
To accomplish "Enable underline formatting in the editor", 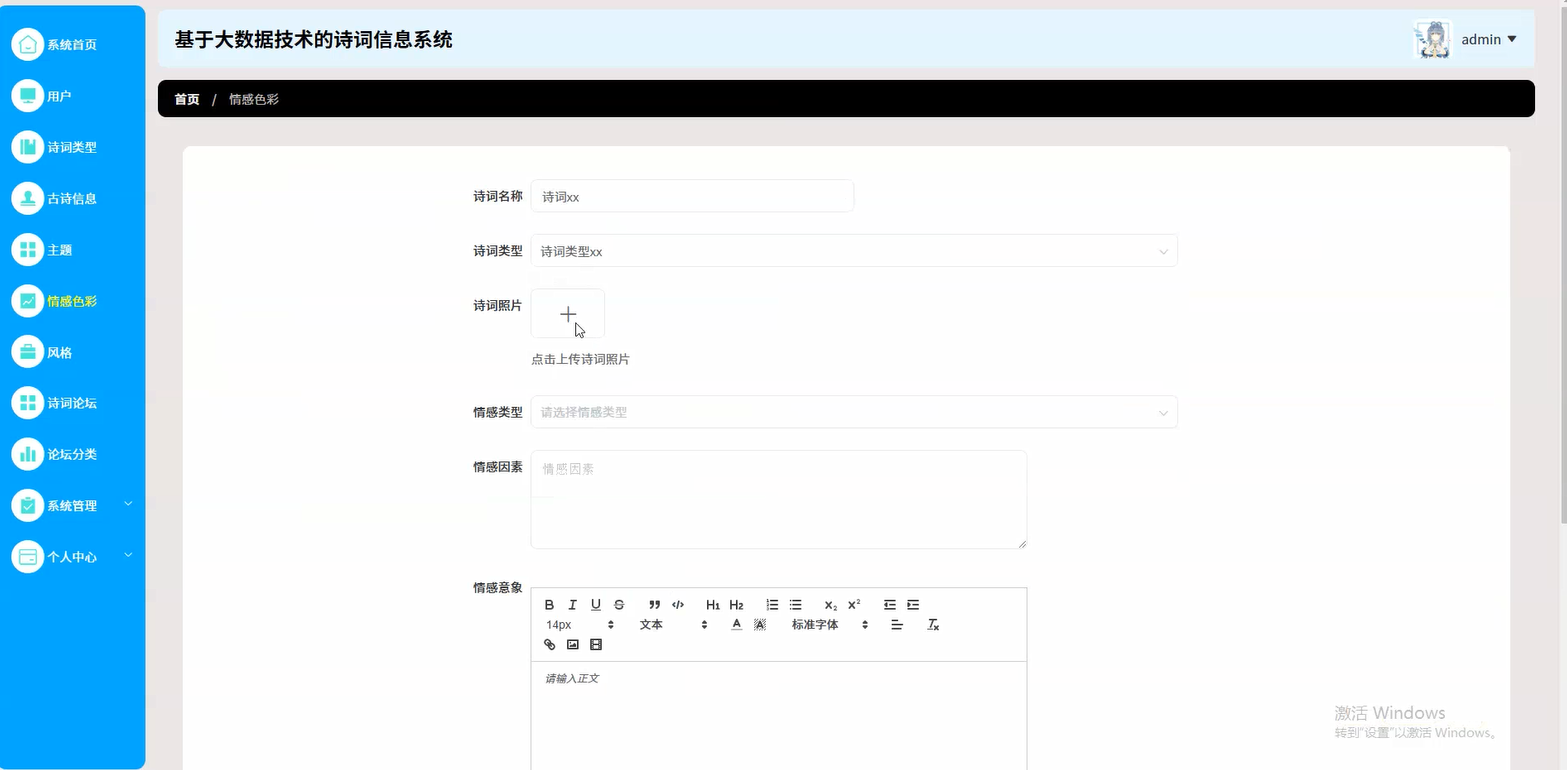I will tap(595, 604).
